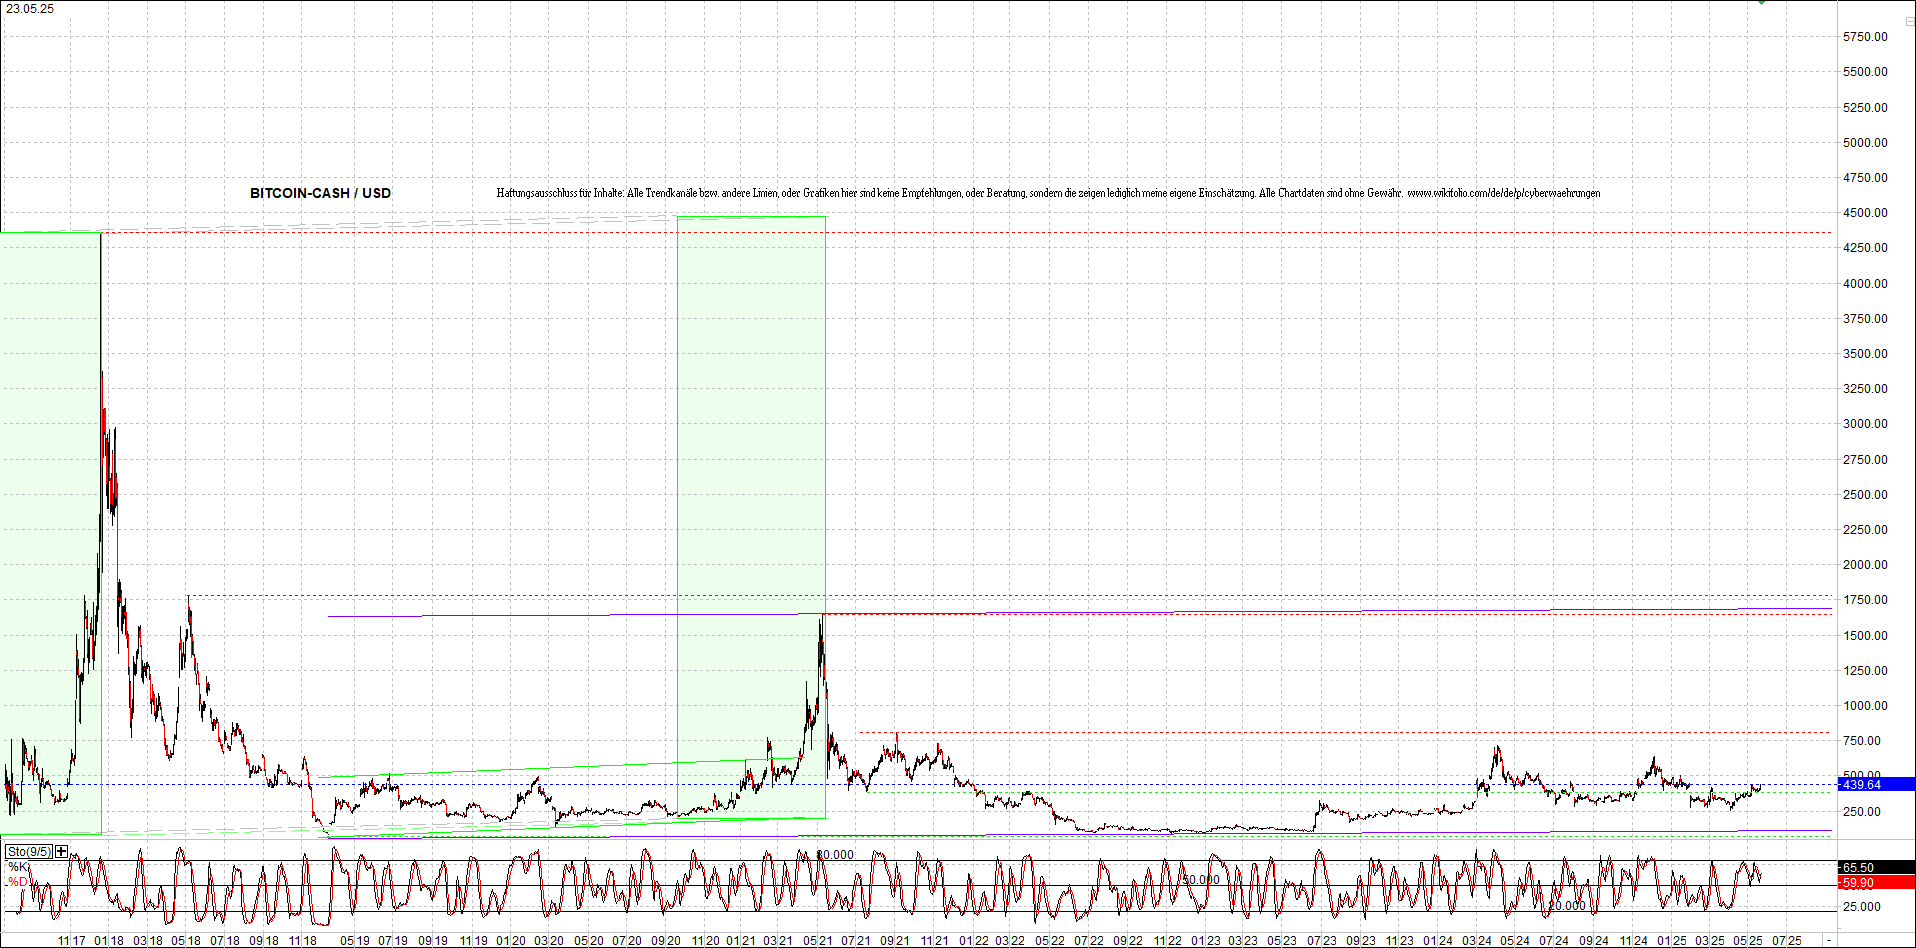1916x948 pixels.
Task: Click the BITCOIN-CASH / USD chart title
Action: [320, 193]
